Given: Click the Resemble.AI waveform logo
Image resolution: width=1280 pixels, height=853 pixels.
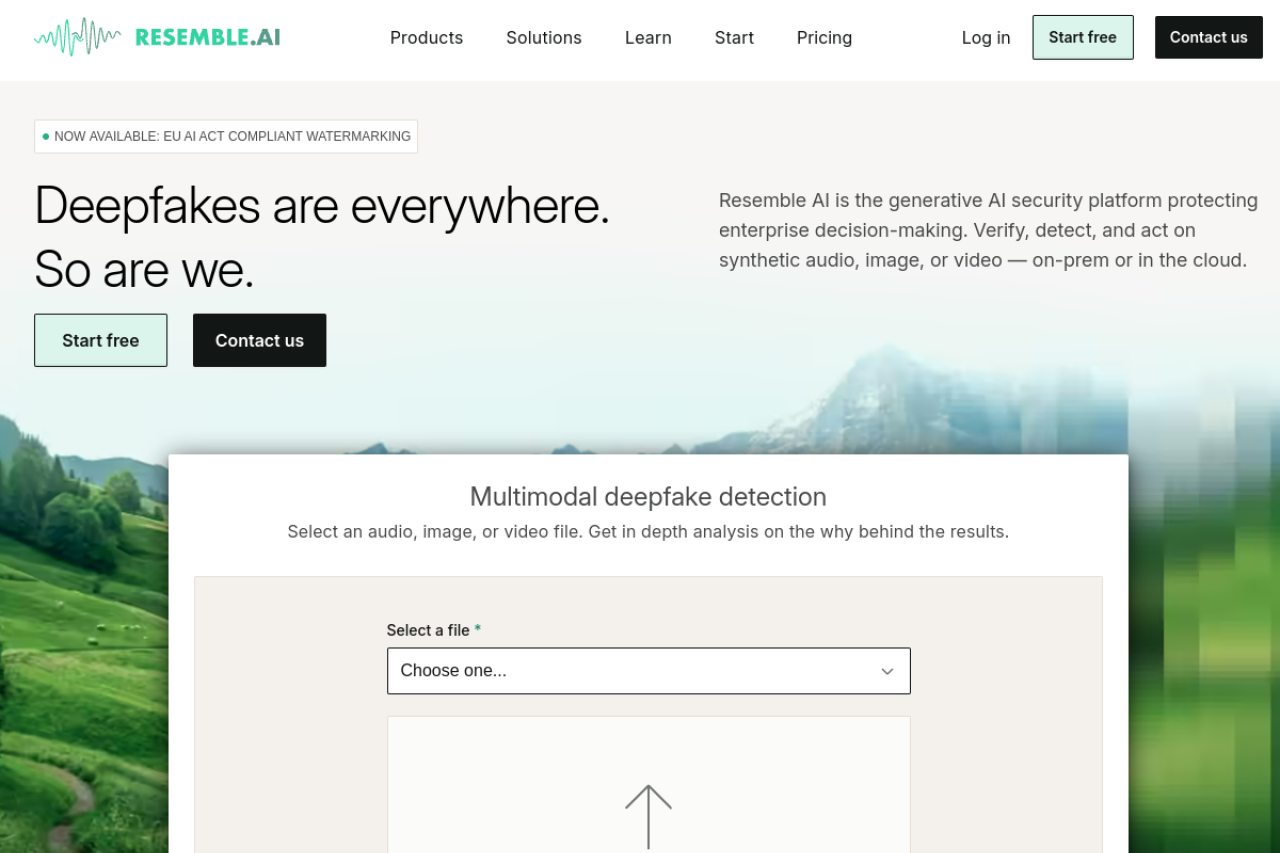Looking at the screenshot, I should 157,37.
